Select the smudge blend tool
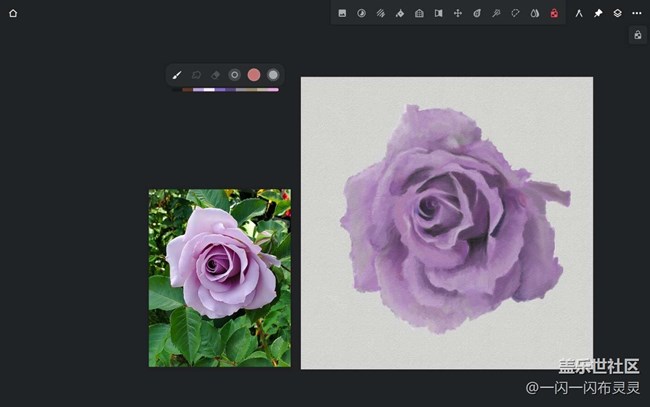 (196, 75)
